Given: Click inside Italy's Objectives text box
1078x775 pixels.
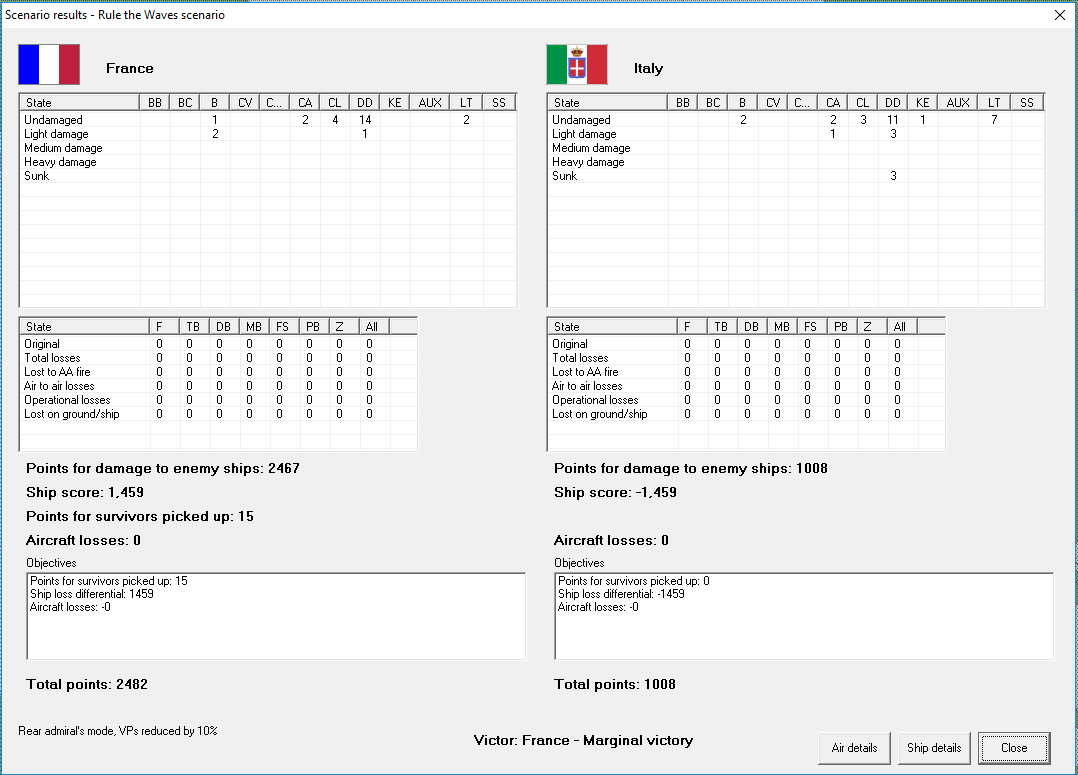Looking at the screenshot, I should click(x=803, y=630).
